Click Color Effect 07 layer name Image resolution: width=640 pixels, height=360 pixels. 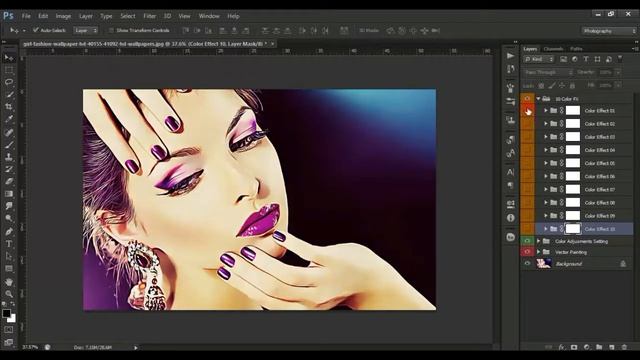coord(600,189)
